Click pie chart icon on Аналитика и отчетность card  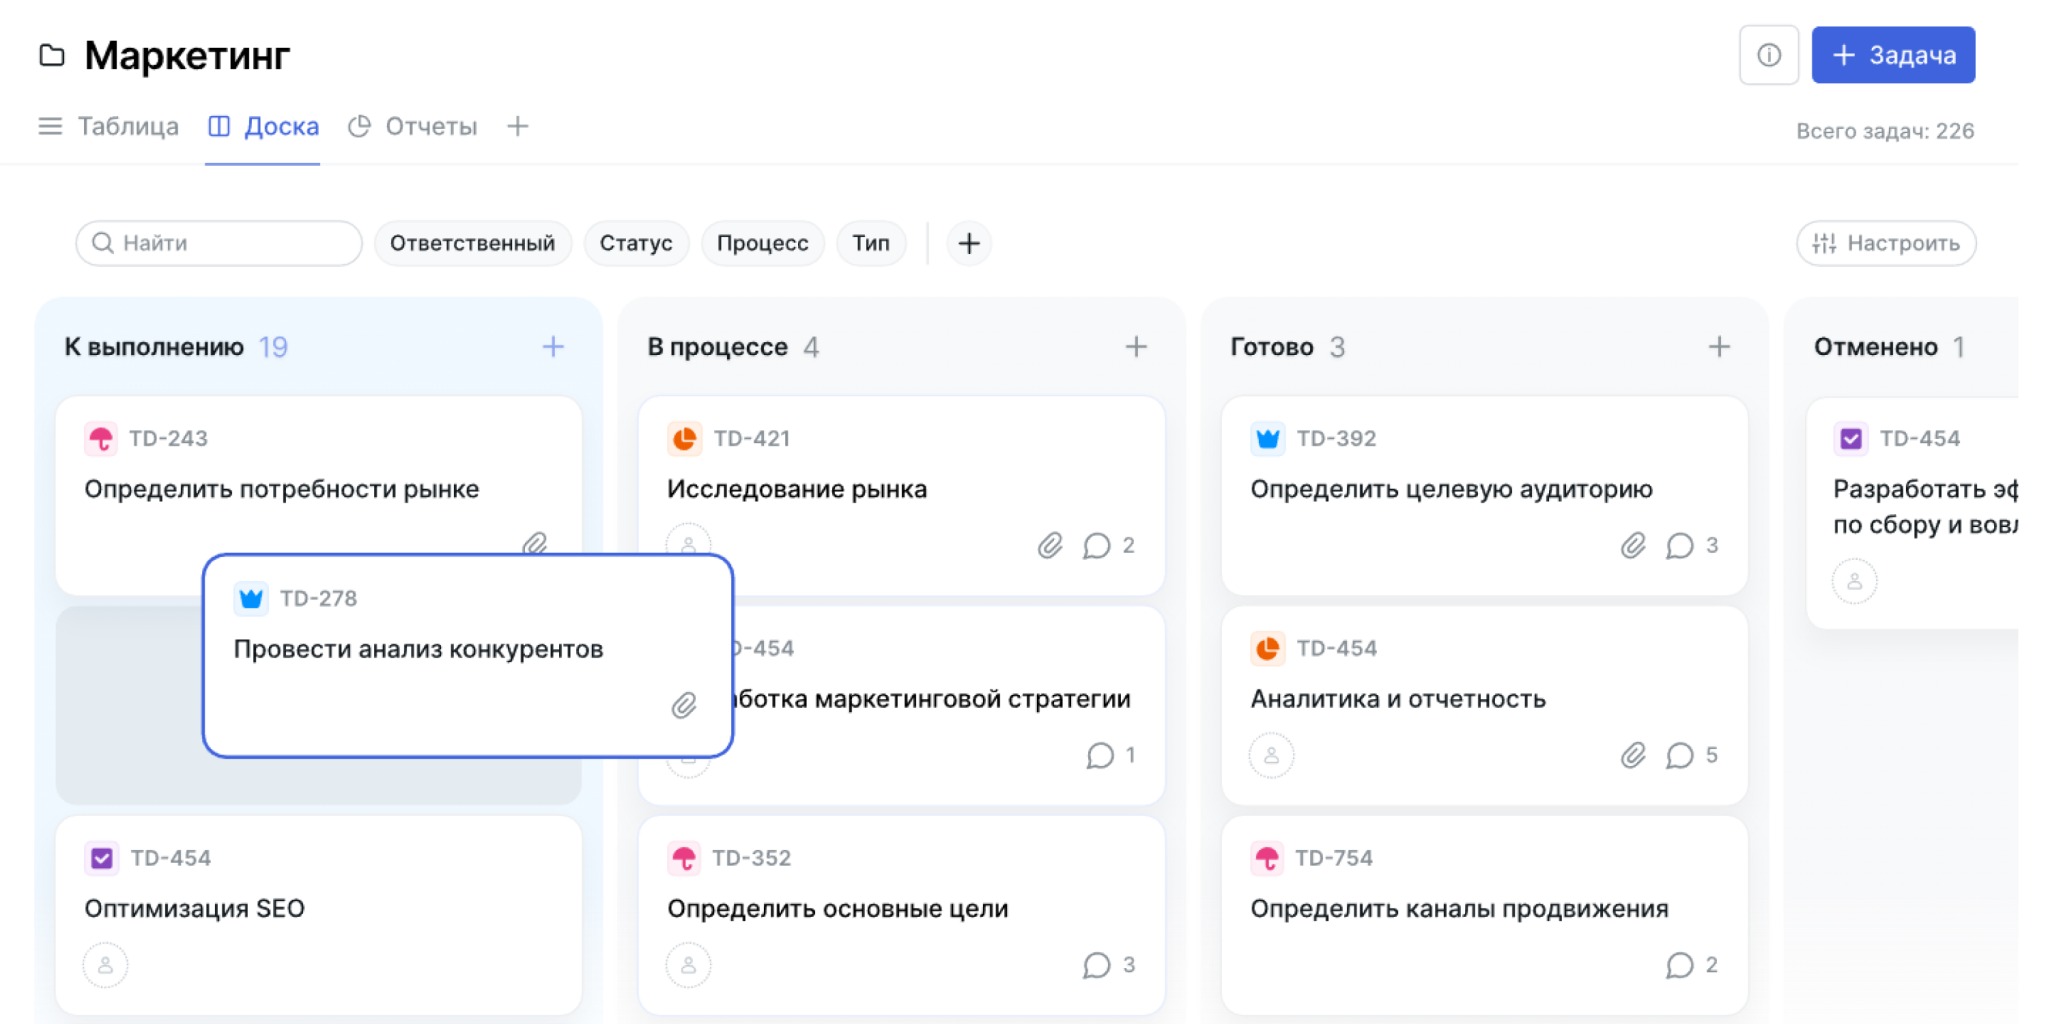click(x=1267, y=648)
